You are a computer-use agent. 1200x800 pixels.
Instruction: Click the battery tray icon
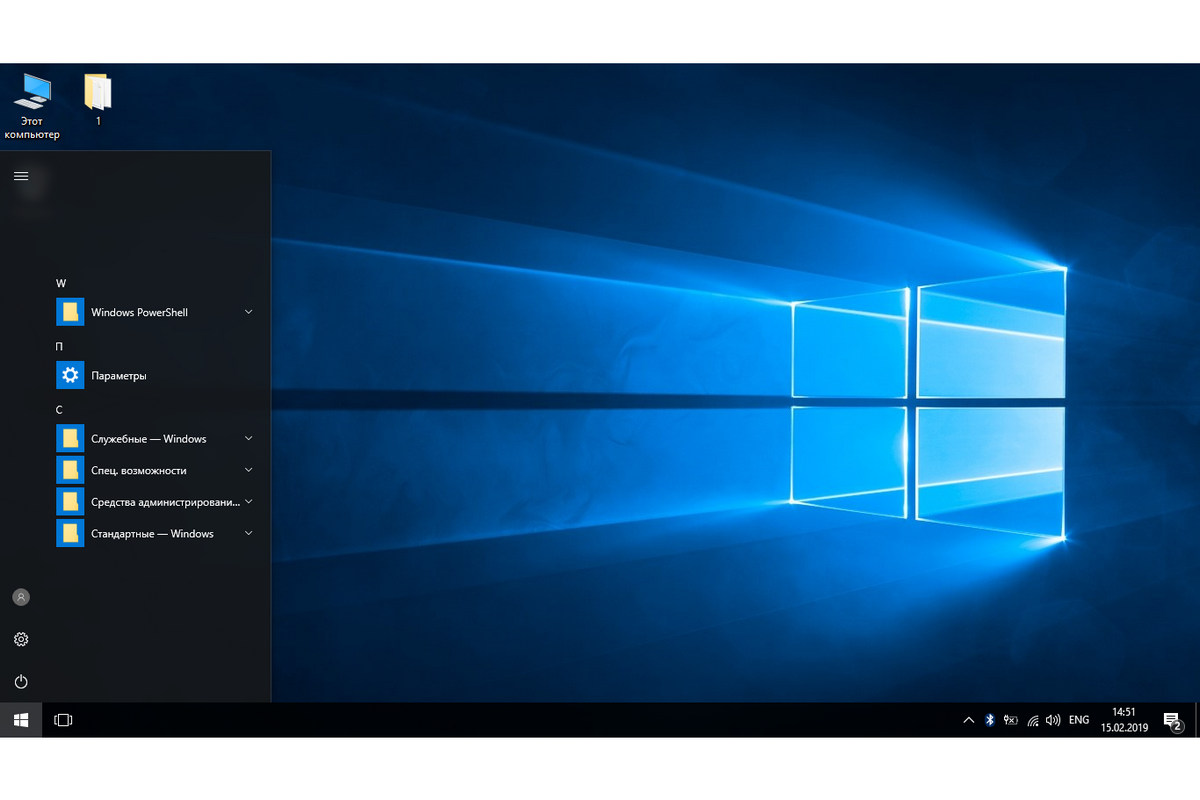tap(1011, 720)
